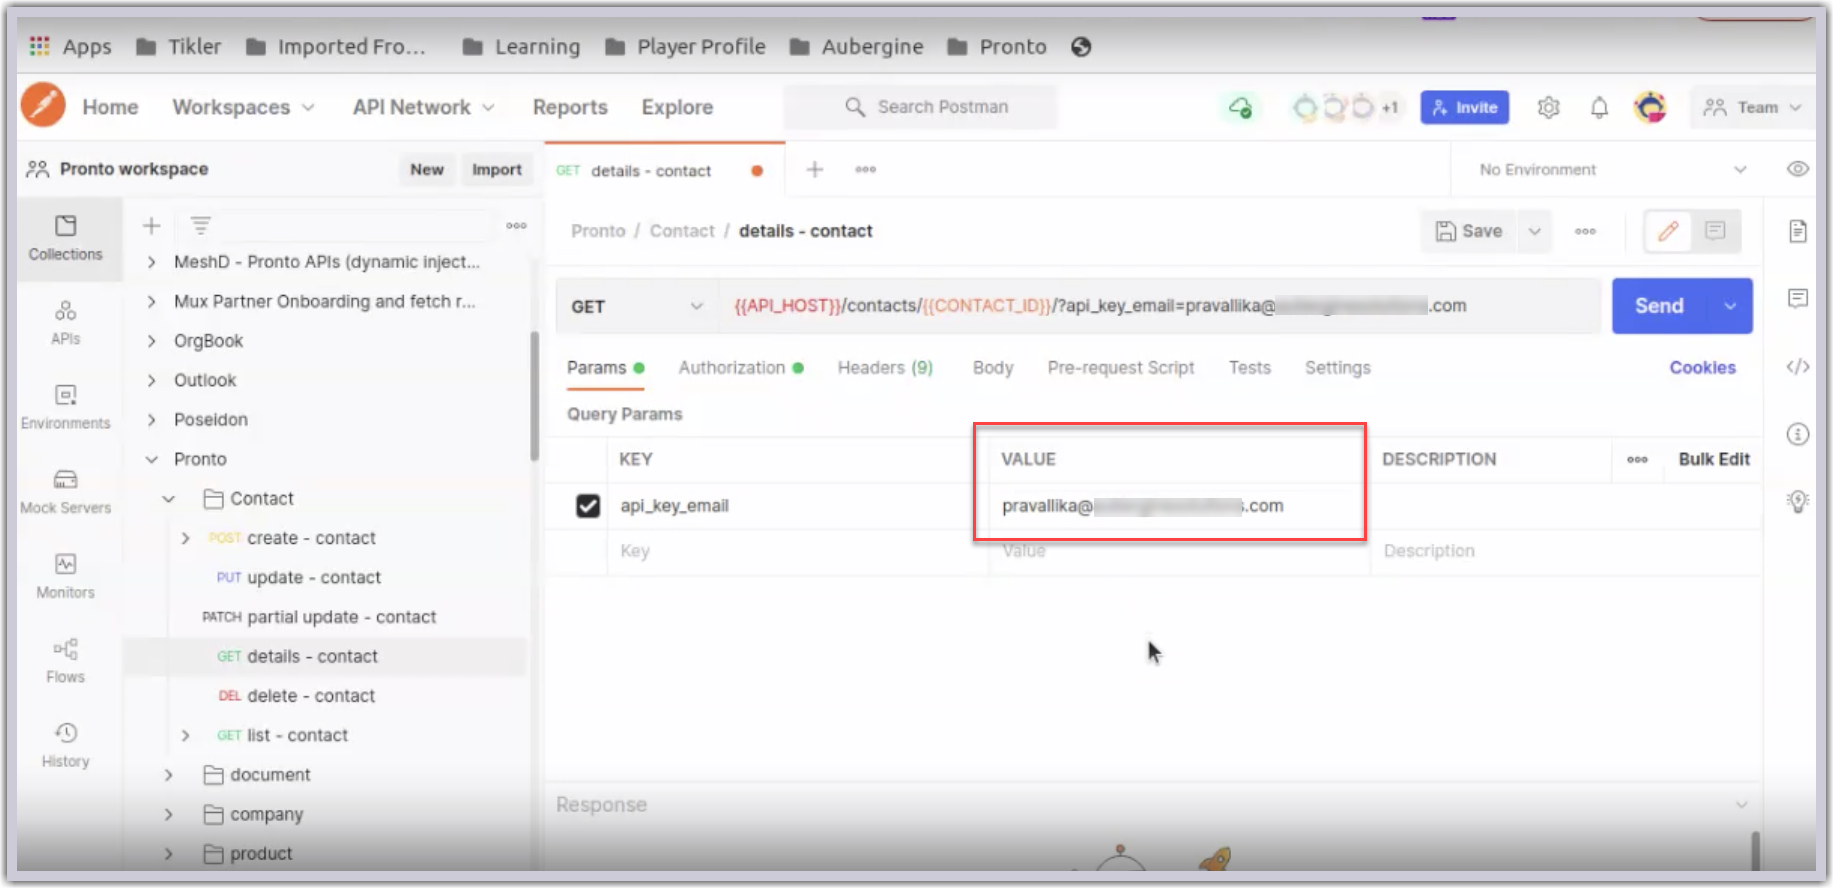Switch to edit mode pencil icon
Screen dimensions: 1834x889
click(x=1668, y=231)
